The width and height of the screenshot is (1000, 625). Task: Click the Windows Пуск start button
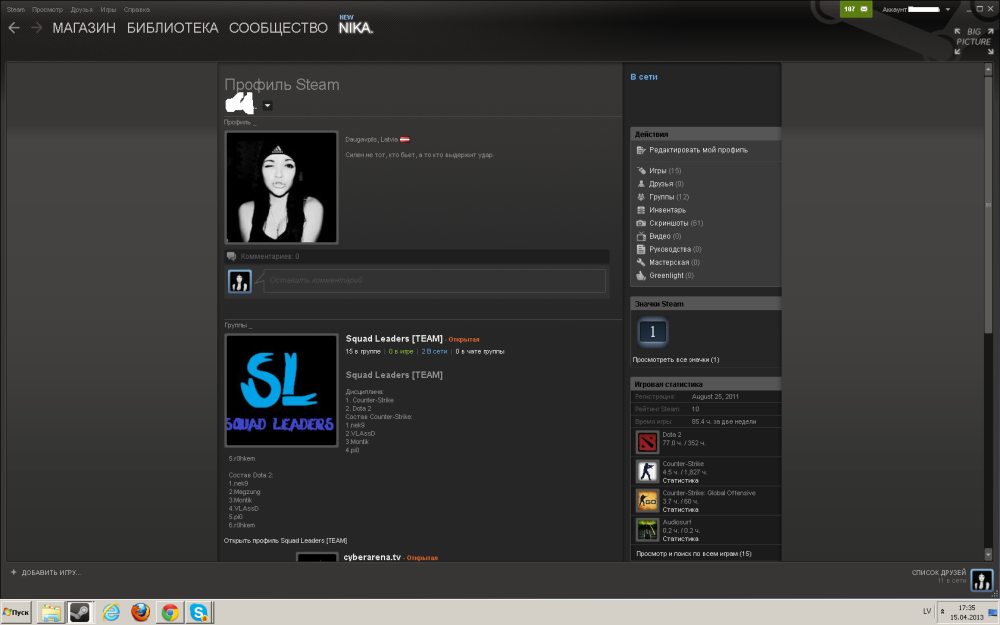pos(16,613)
